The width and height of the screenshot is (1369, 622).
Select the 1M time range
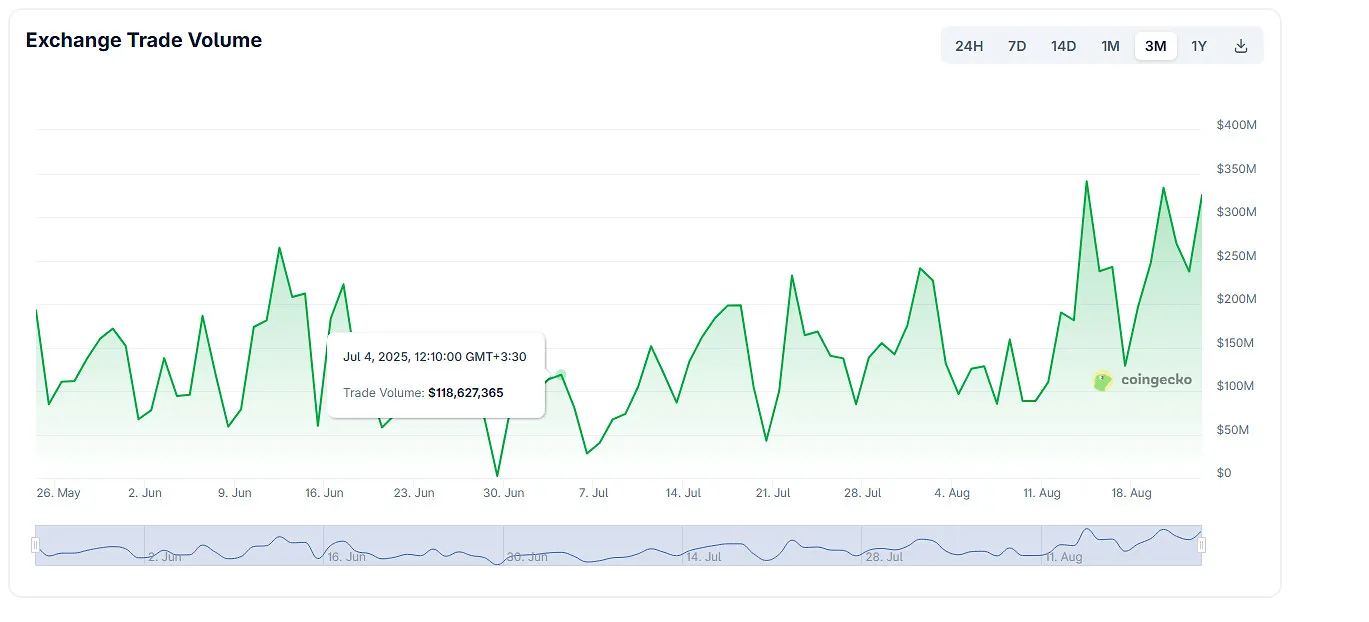[x=1110, y=46]
